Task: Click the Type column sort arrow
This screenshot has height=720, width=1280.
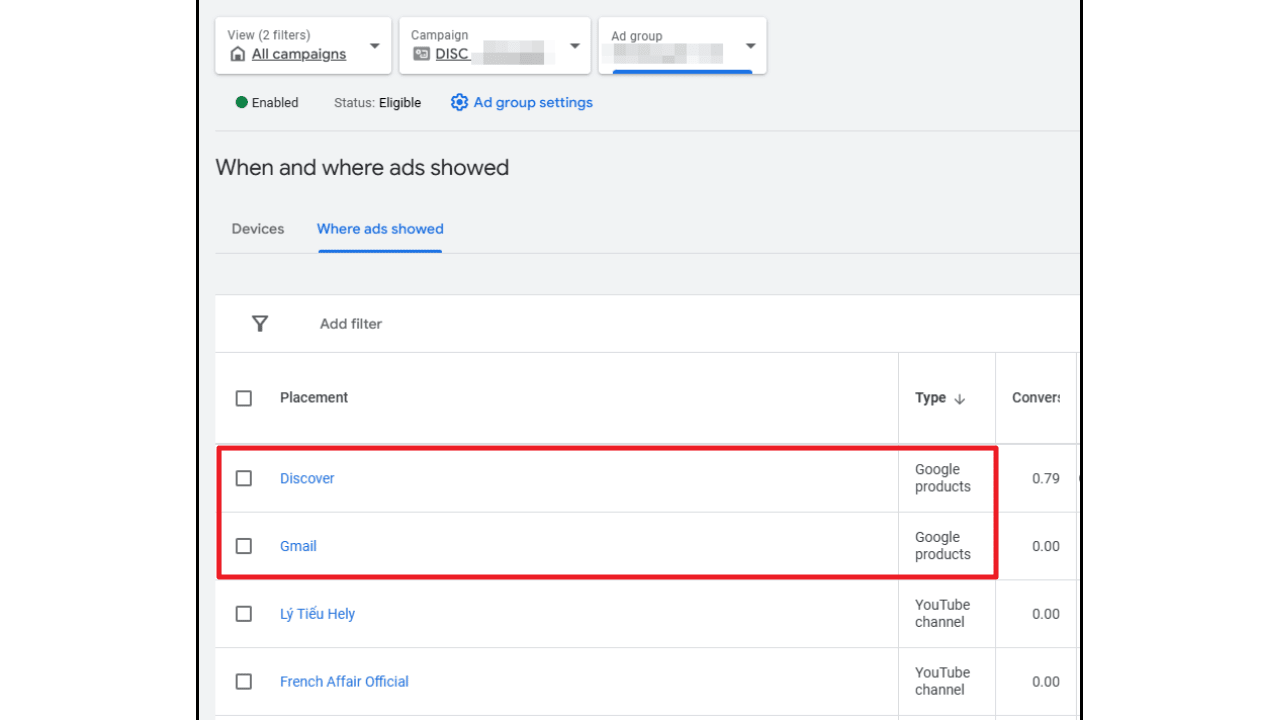Action: (x=960, y=398)
